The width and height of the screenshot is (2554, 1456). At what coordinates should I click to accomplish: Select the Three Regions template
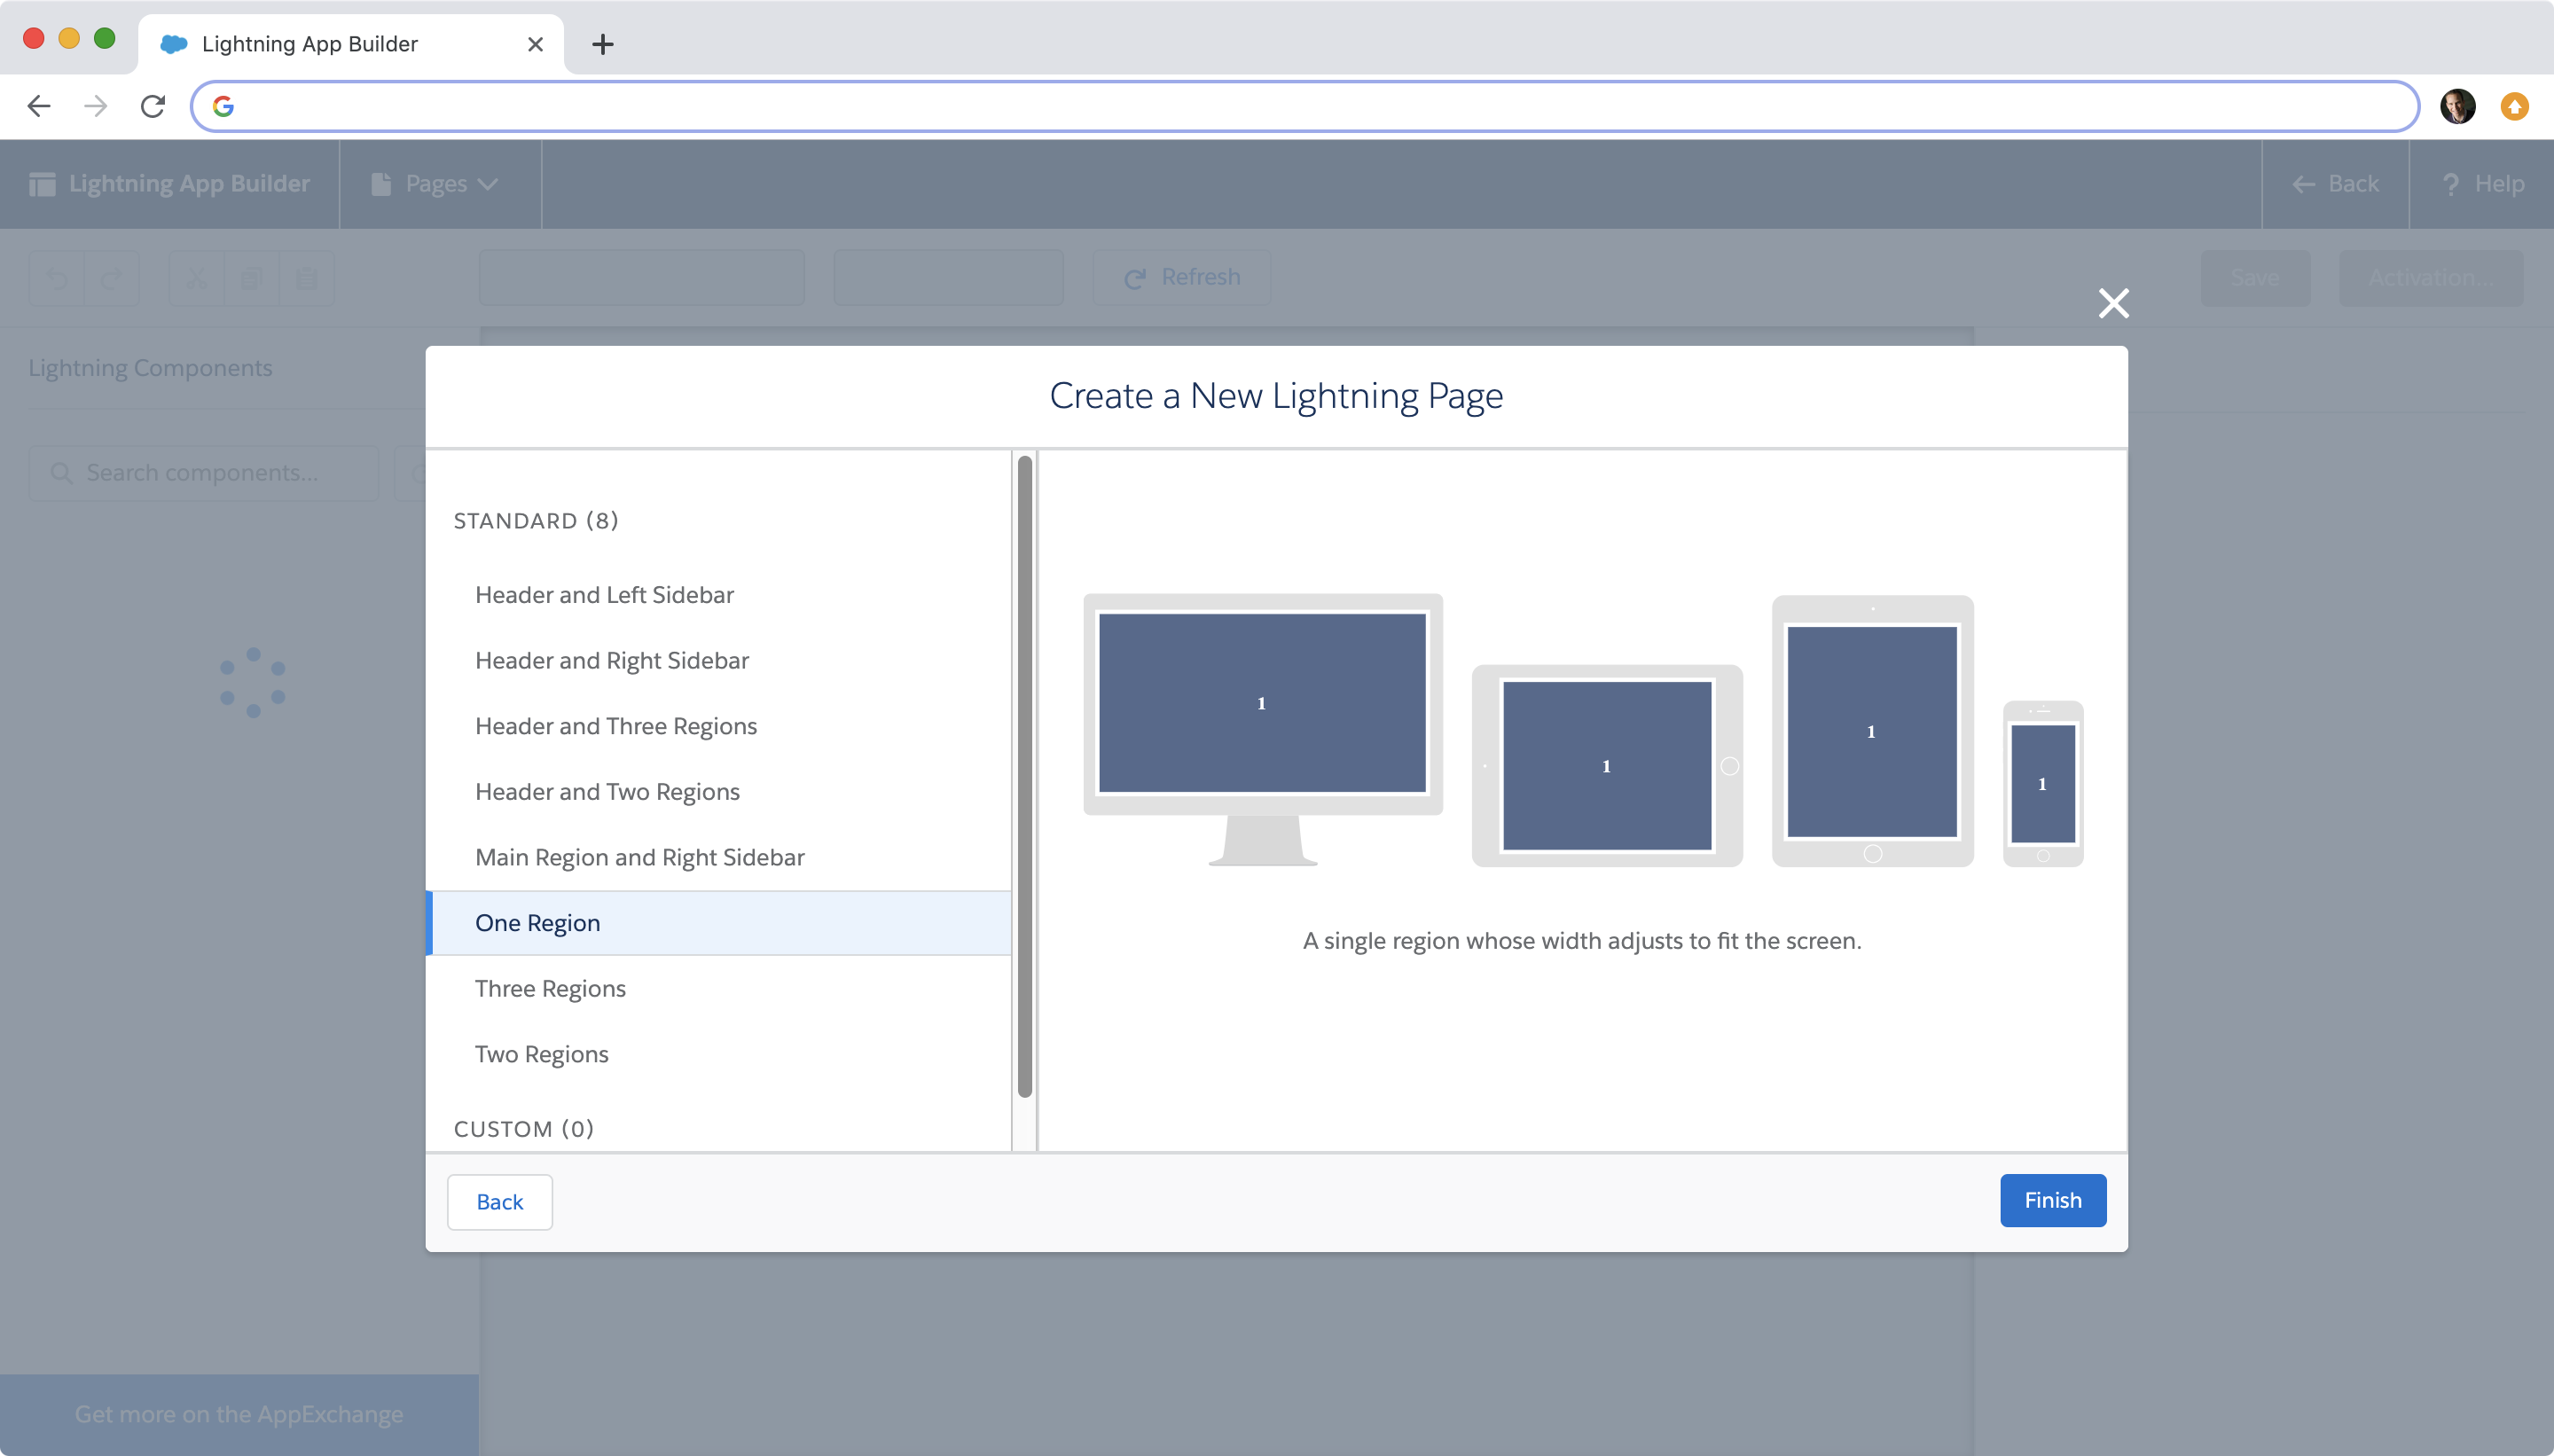(718, 989)
